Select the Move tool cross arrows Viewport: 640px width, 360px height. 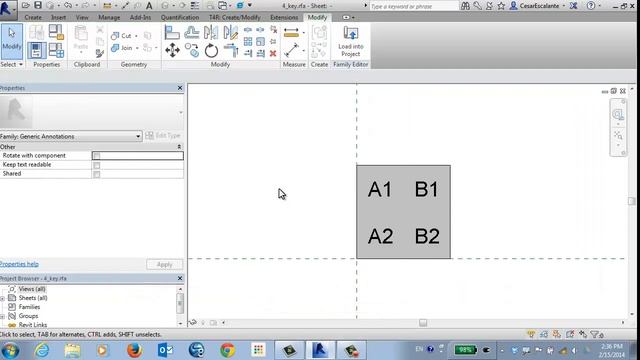tap(172, 51)
